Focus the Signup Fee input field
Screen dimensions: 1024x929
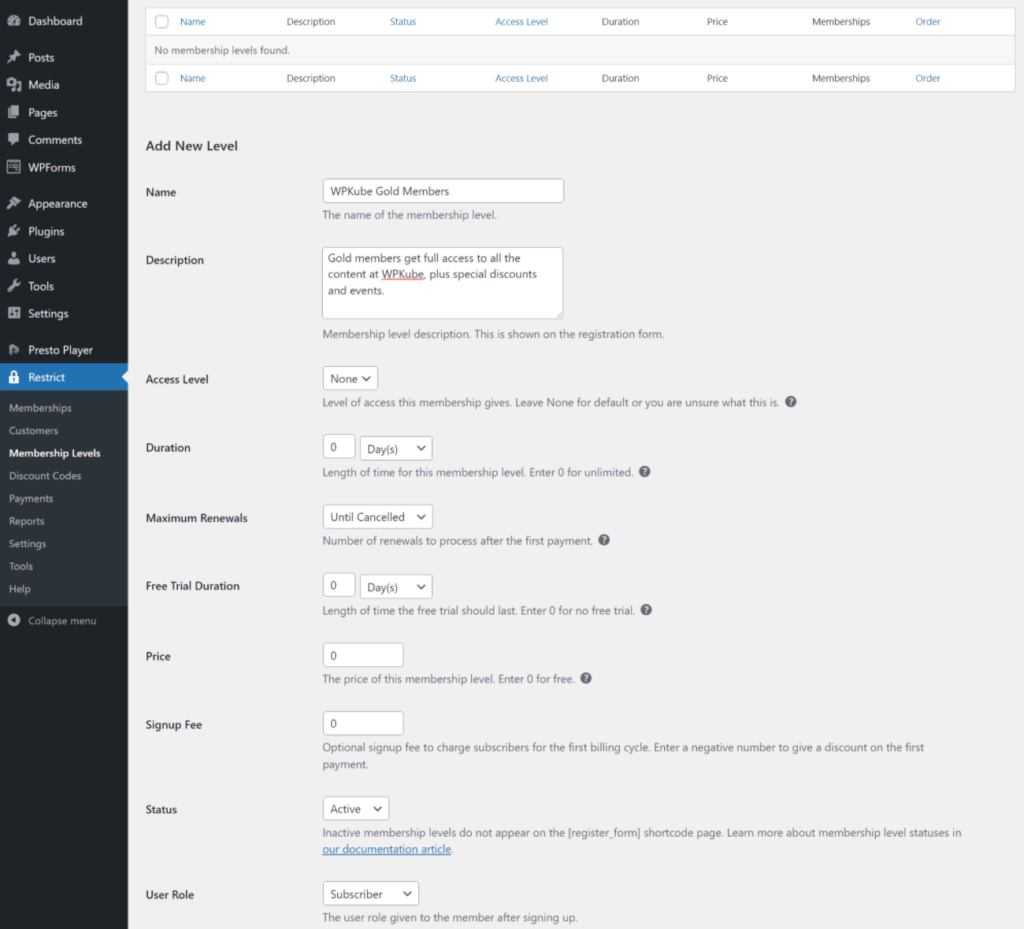pyautogui.click(x=363, y=723)
